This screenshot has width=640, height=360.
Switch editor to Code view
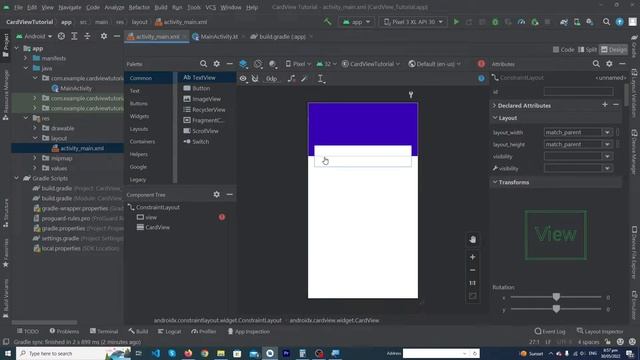[563, 49]
